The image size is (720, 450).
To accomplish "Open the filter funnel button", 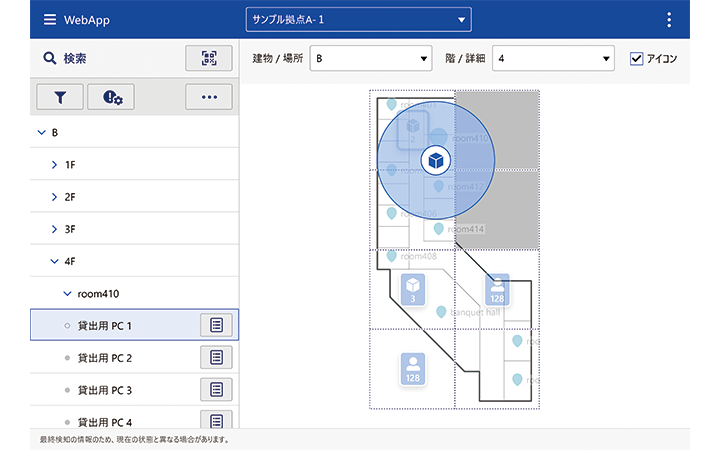I will [60, 97].
